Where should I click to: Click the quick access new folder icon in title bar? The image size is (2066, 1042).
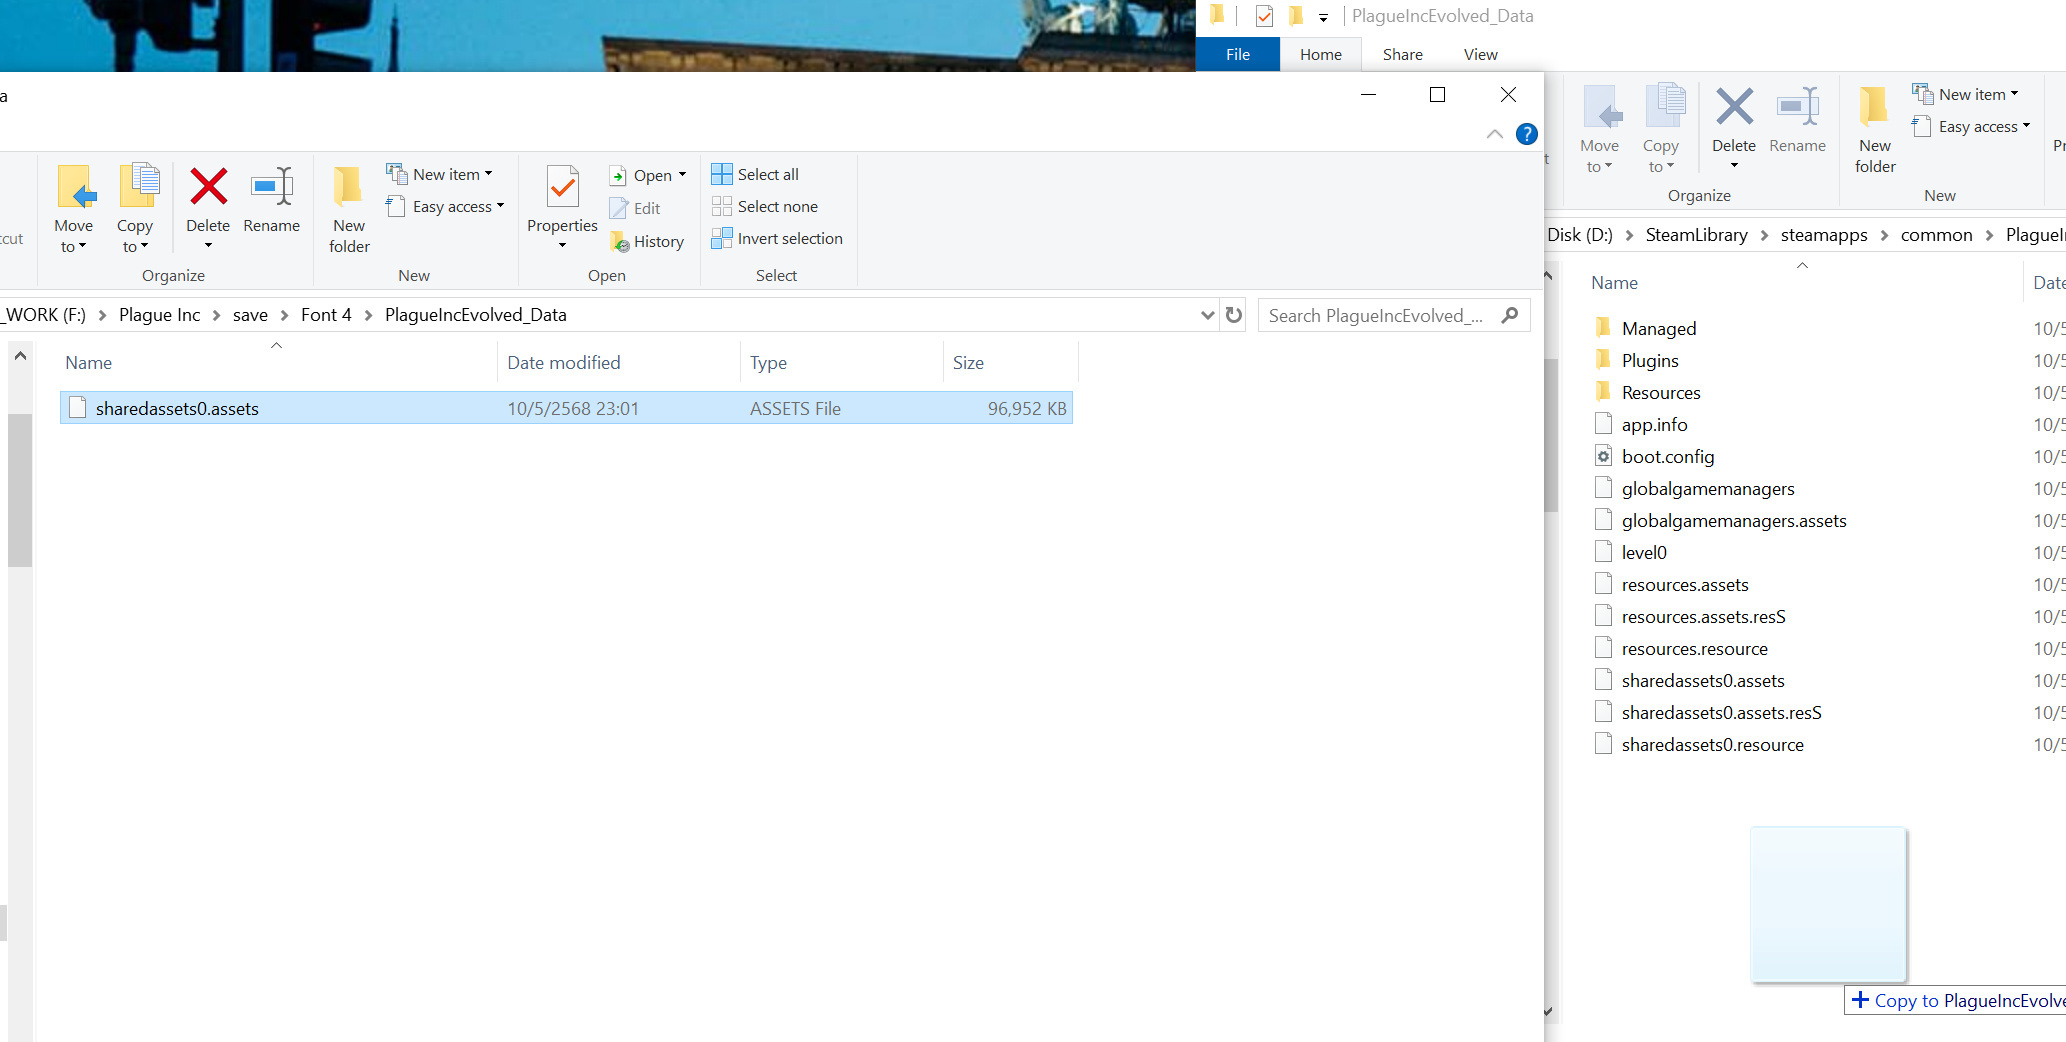click(1296, 16)
